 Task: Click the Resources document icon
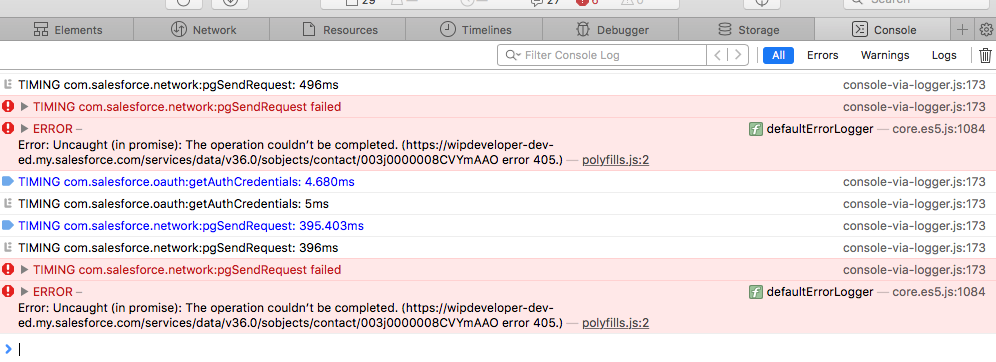tap(309, 29)
